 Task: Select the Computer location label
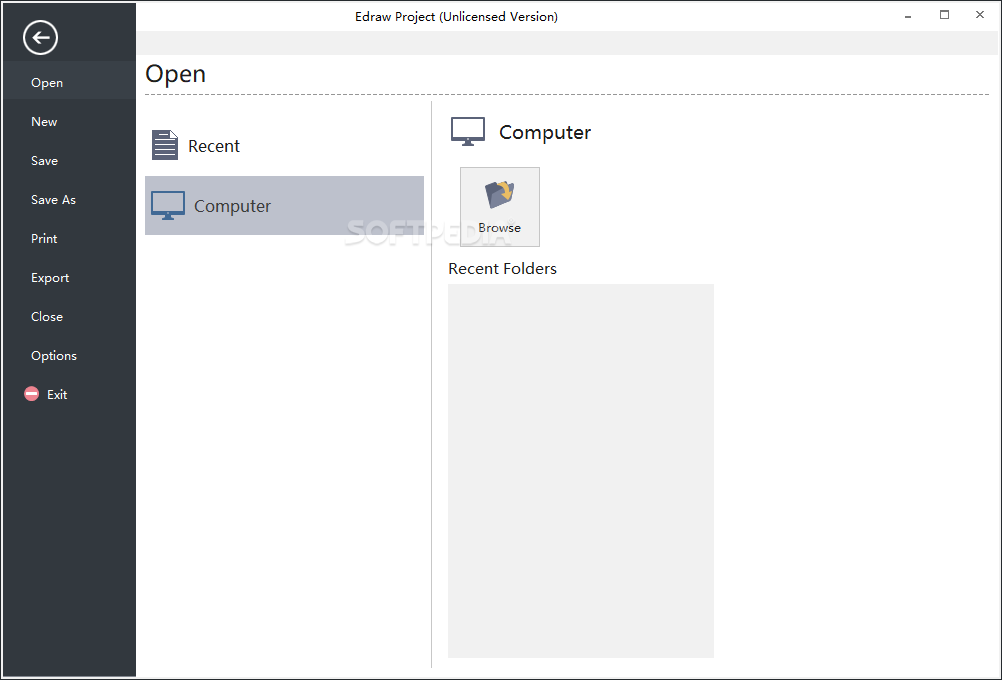pos(233,206)
